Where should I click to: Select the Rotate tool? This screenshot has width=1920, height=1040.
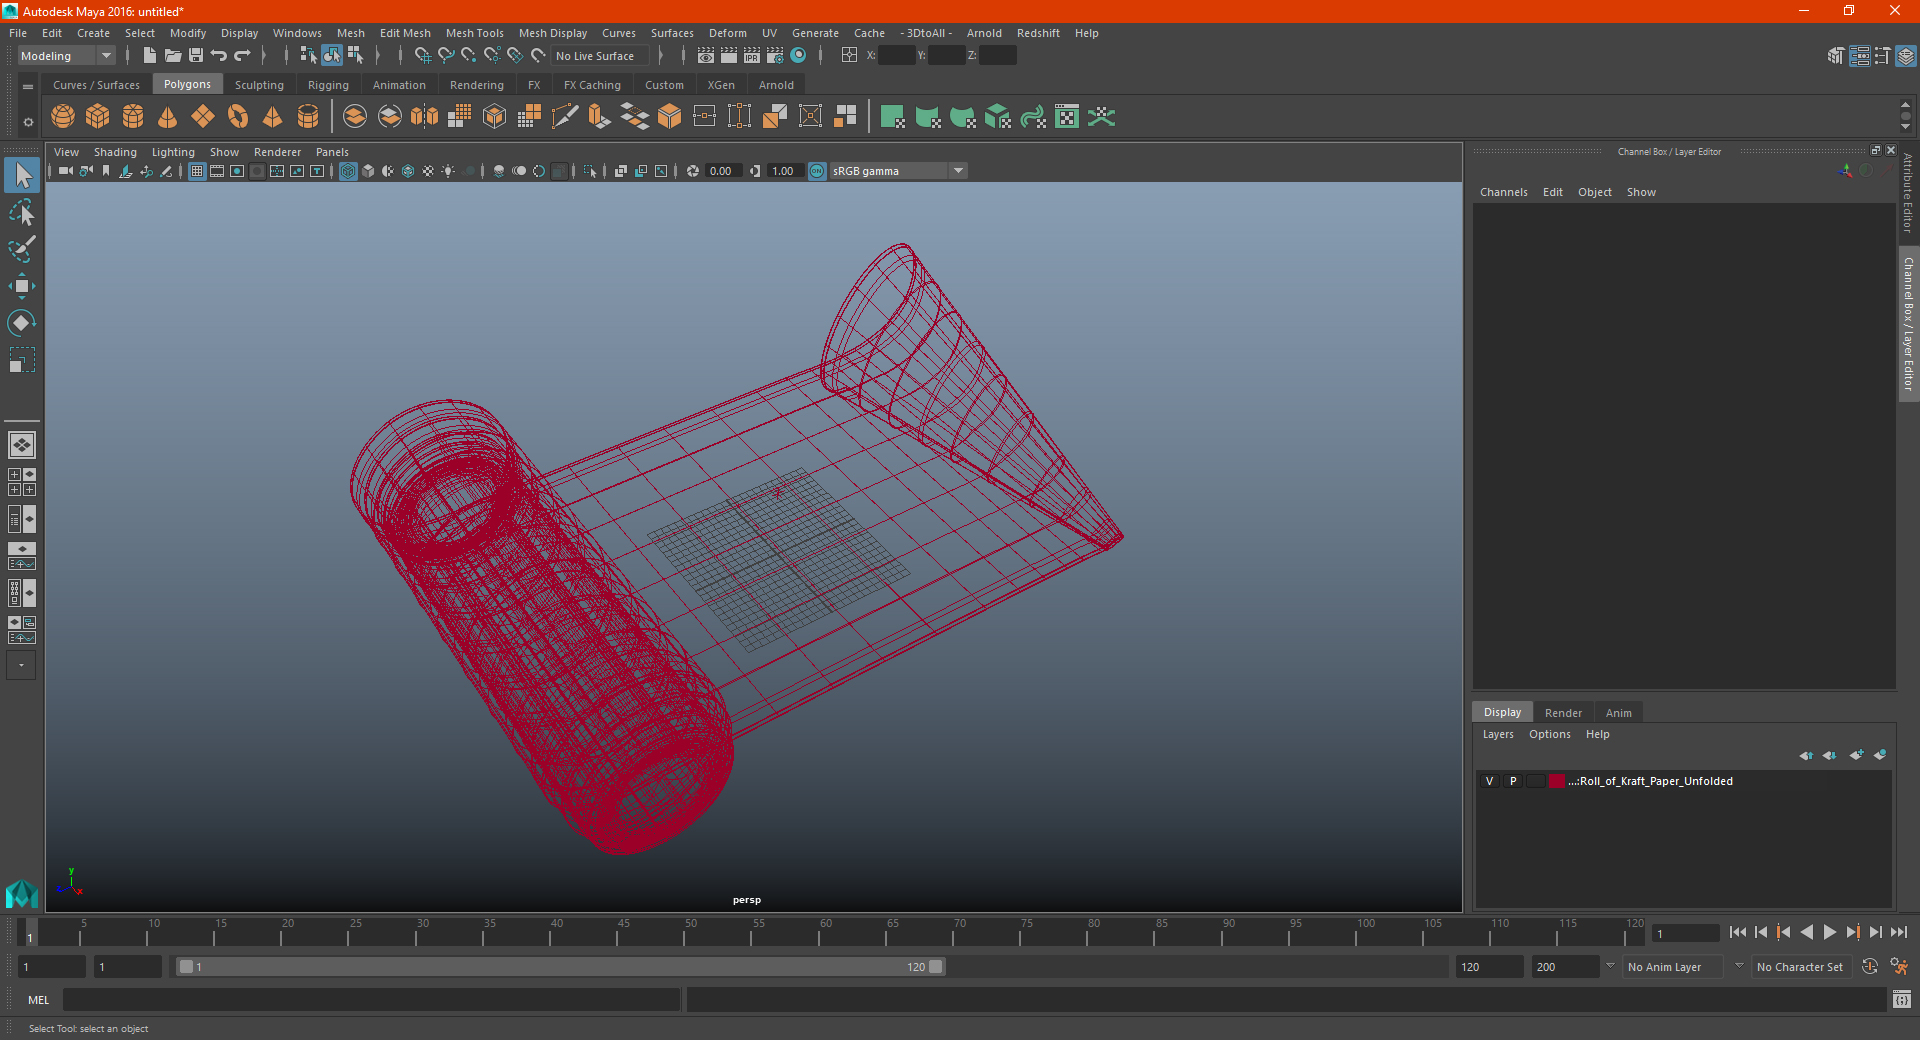(22, 323)
